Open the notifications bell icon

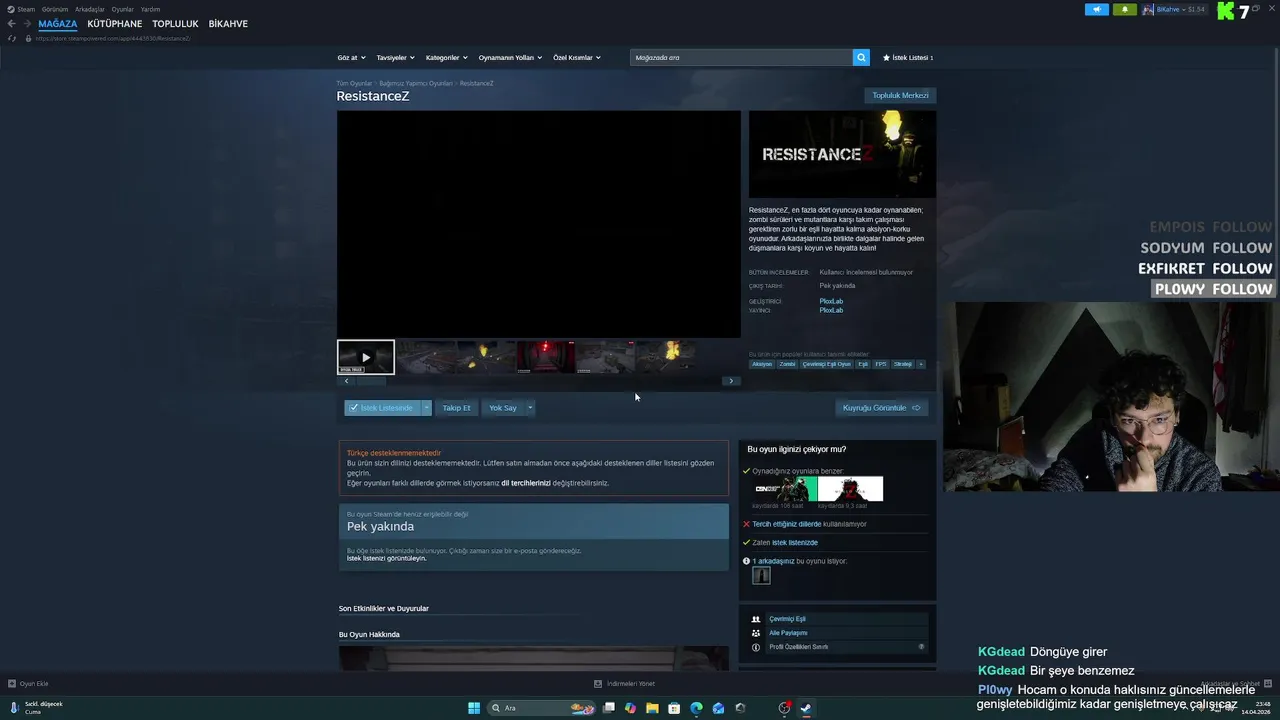click(x=1124, y=9)
